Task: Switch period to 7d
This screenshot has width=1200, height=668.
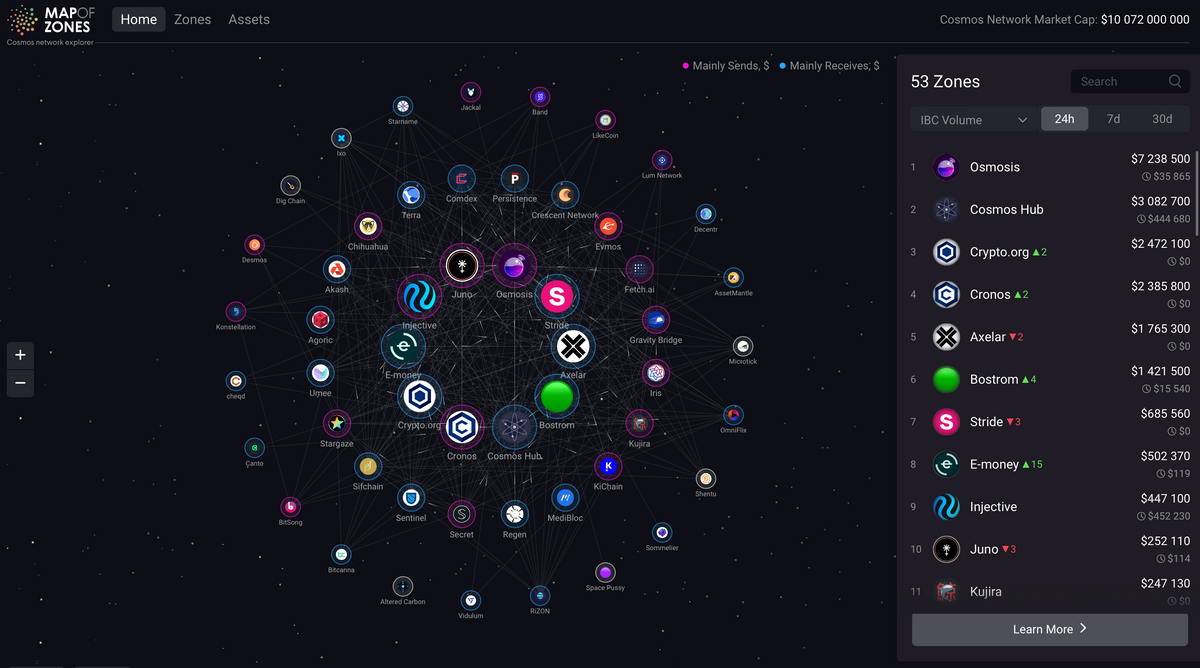Action: click(1113, 119)
